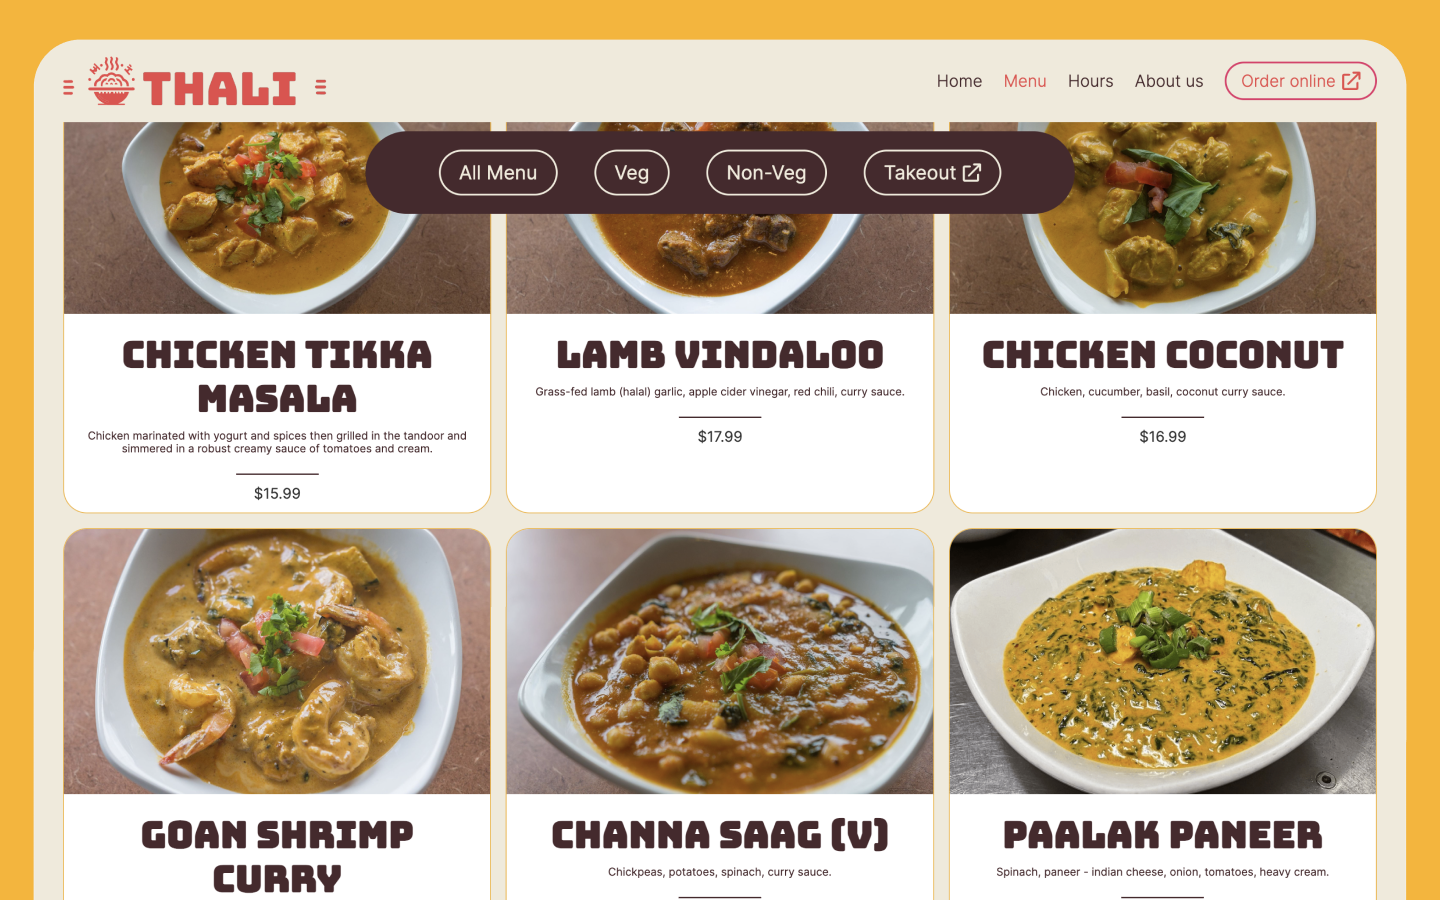Filter menu by Non-Veg dishes
1440x900 pixels.
pyautogui.click(x=766, y=173)
